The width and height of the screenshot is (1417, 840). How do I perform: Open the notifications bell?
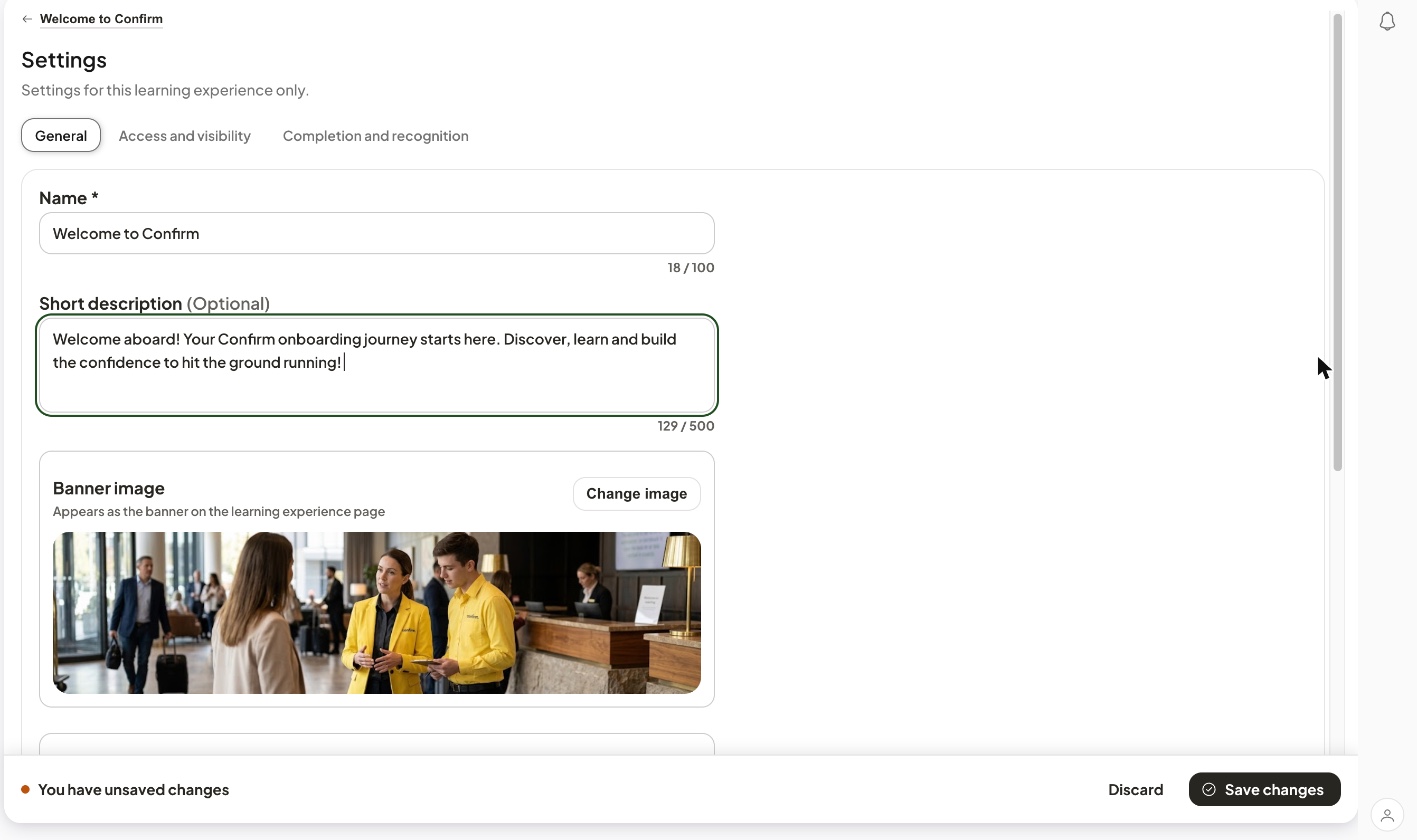tap(1387, 21)
